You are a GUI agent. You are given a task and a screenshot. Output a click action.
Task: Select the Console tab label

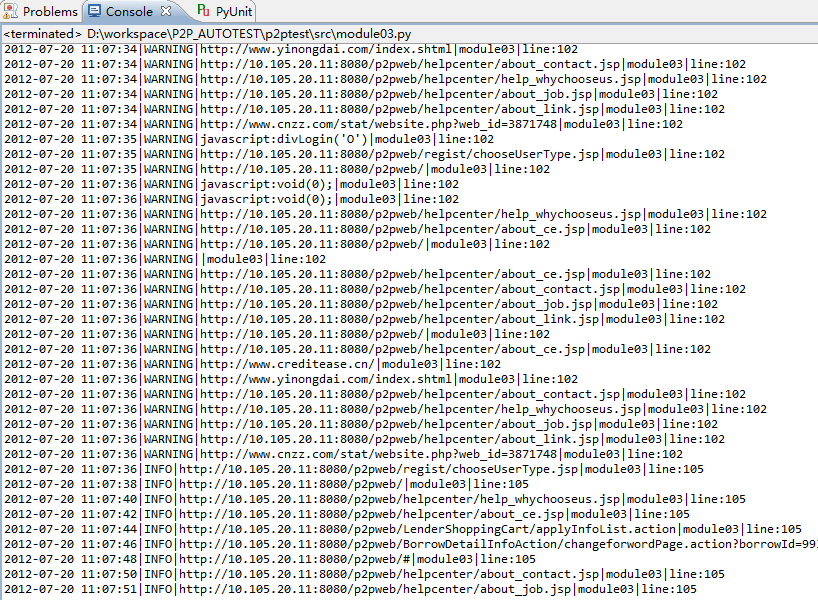(x=129, y=11)
